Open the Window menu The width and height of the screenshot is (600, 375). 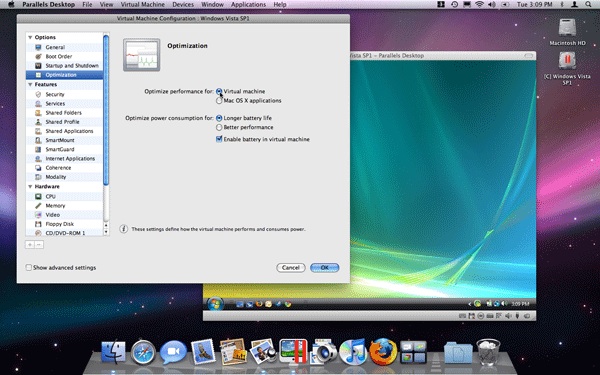(x=212, y=5)
